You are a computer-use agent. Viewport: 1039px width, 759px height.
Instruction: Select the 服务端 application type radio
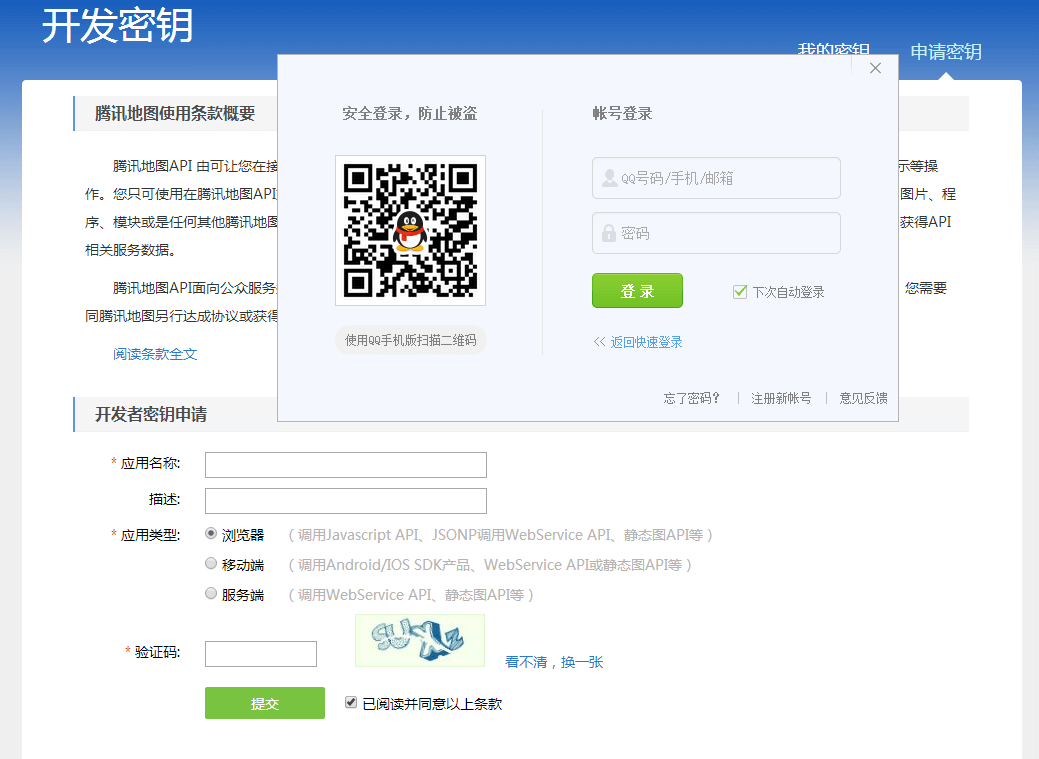(211, 593)
